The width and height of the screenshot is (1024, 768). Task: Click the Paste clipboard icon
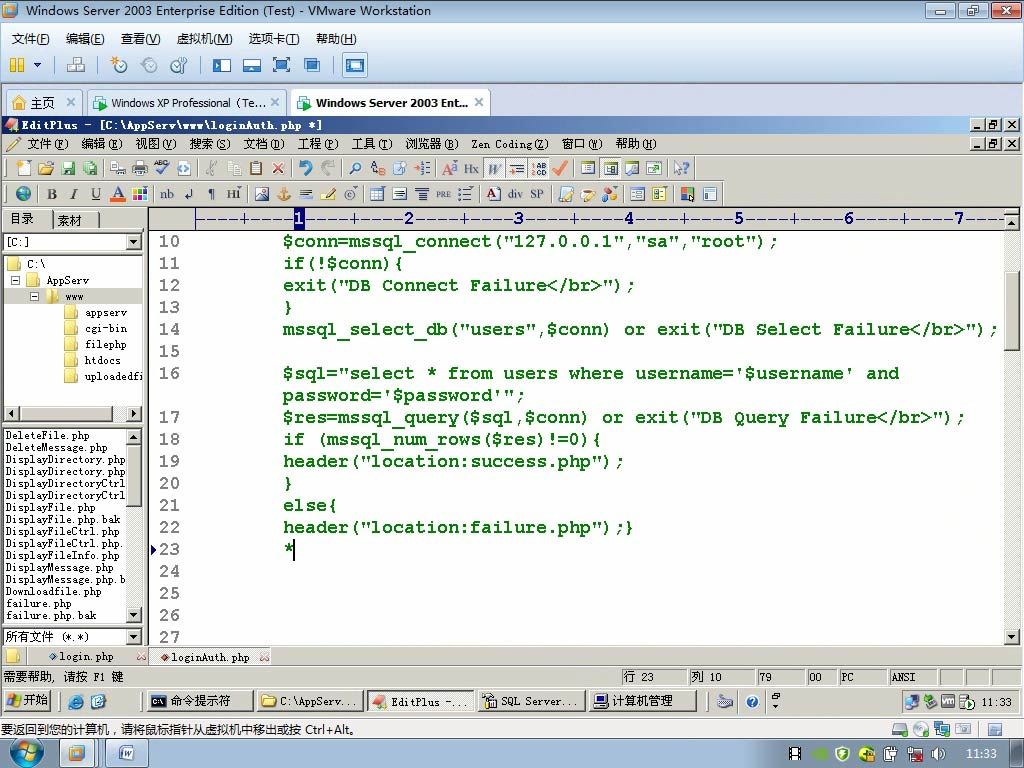(256, 168)
